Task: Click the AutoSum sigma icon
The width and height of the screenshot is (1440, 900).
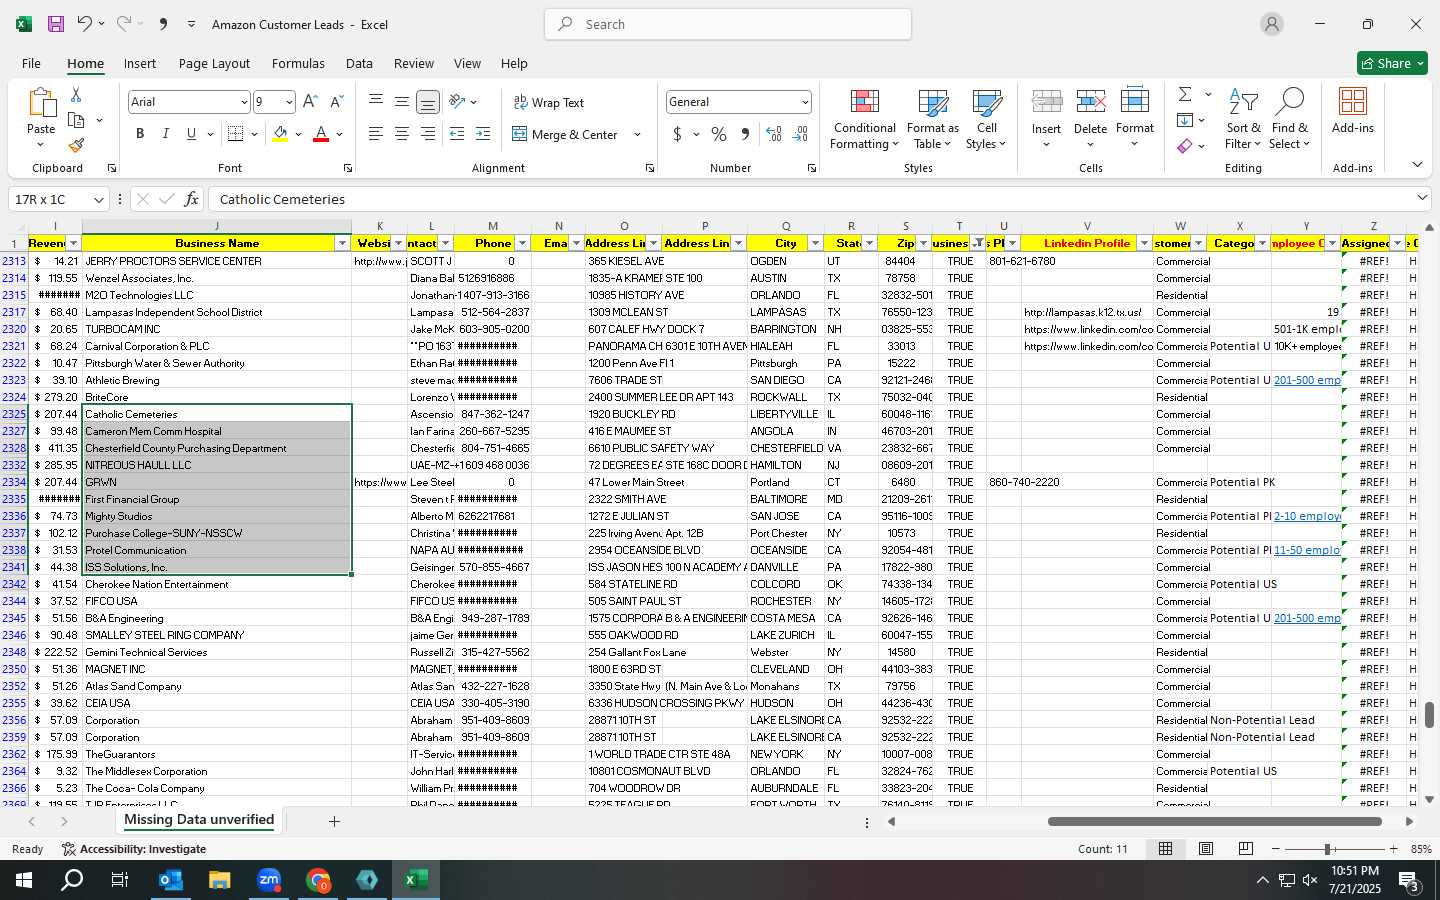Action: coord(1185,94)
